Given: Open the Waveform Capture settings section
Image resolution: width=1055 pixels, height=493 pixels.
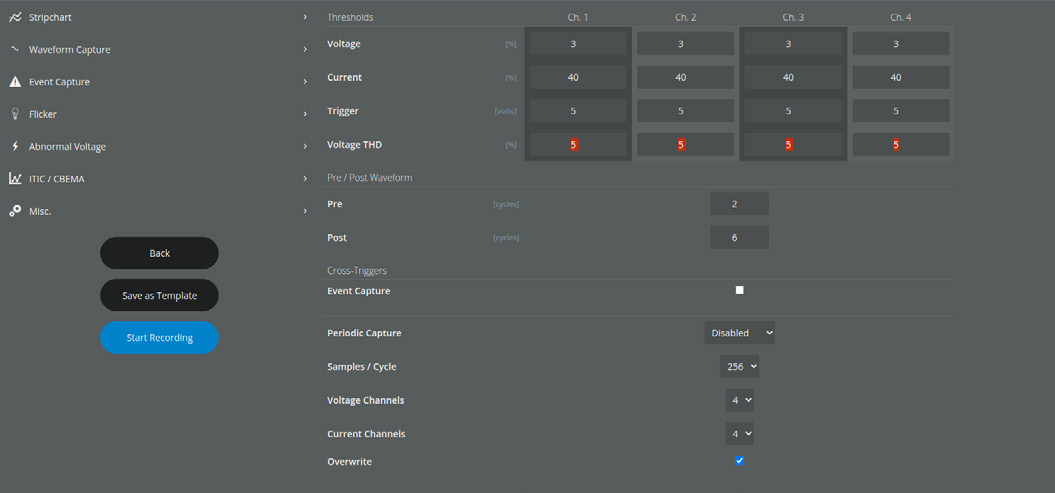Looking at the screenshot, I should tap(159, 50).
